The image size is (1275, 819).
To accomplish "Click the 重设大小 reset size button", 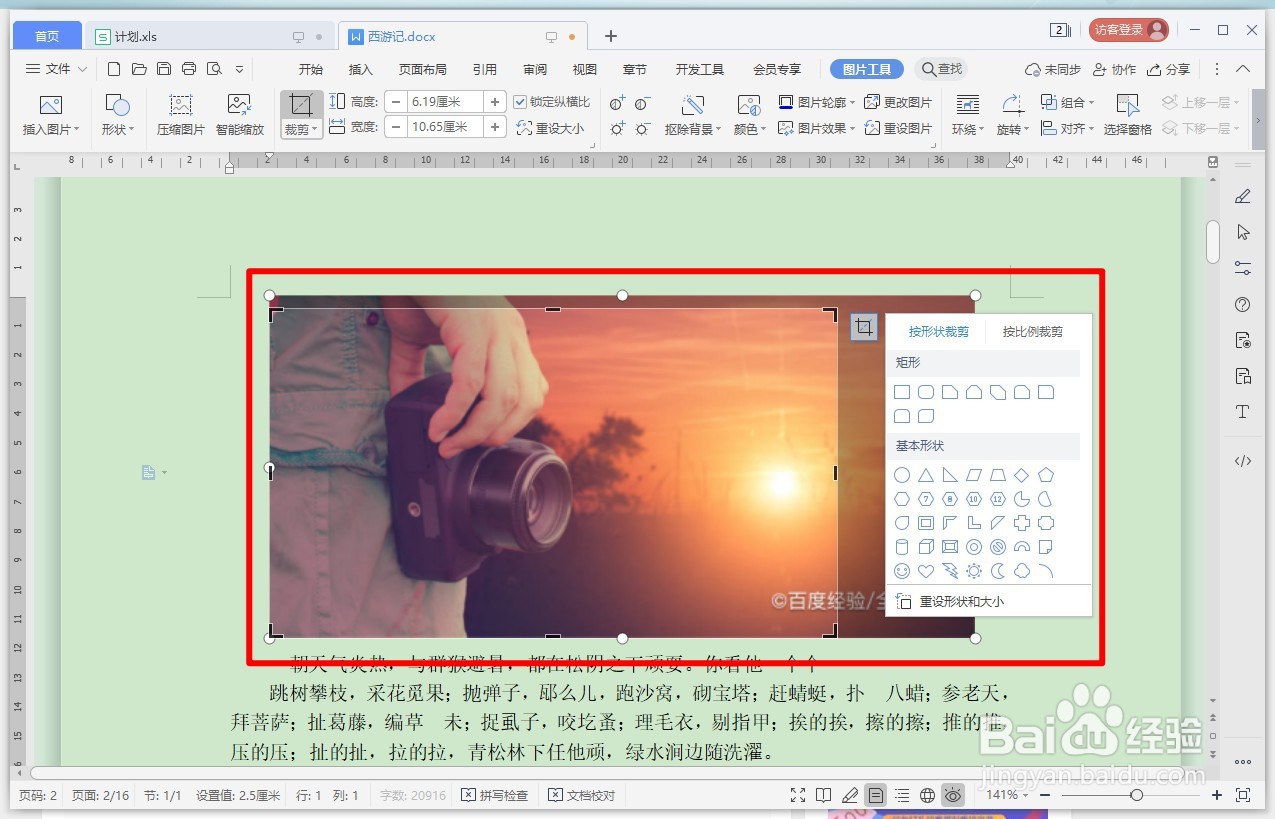I will click(551, 128).
